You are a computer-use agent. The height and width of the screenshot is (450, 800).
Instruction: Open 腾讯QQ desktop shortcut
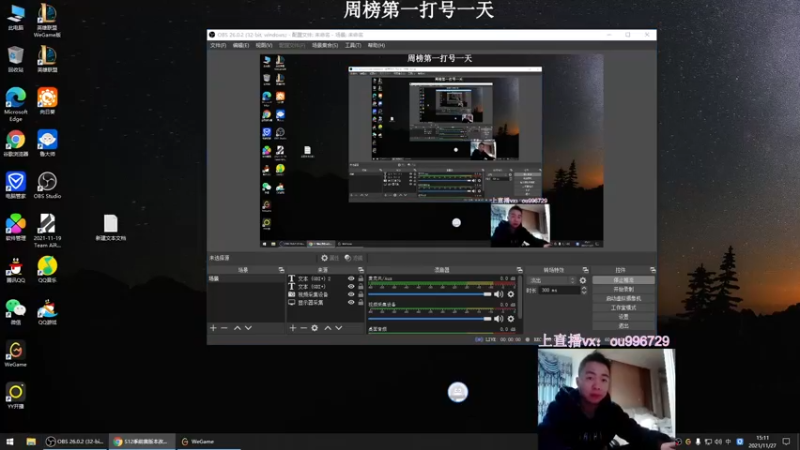(x=15, y=270)
